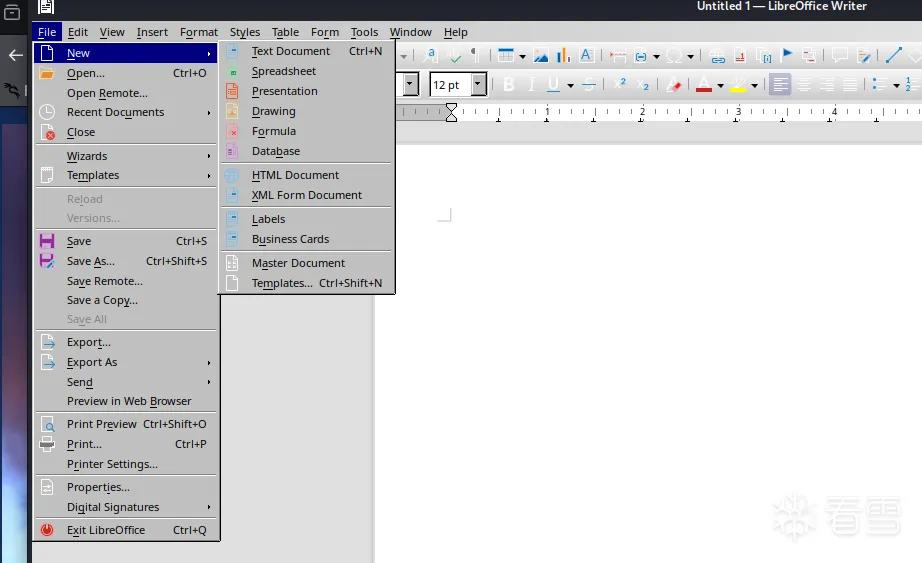The width and height of the screenshot is (922, 563).
Task: Click the Clear Direct Formatting icon
Action: [x=674, y=85]
